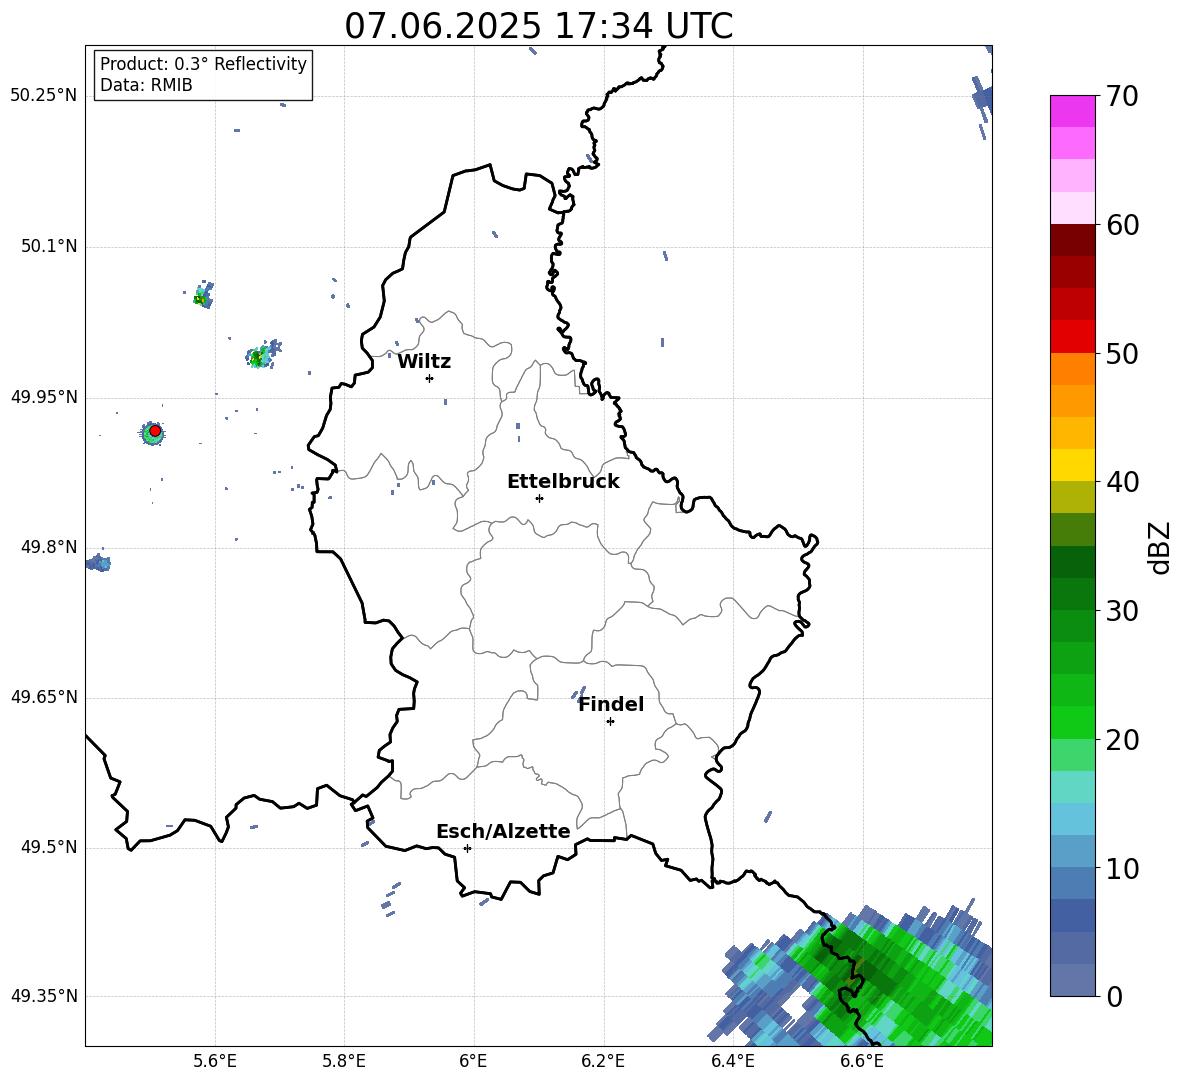Image resolution: width=1184 pixels, height=1081 pixels.
Task: Click the 5.8°E longitude label
Action: pos(344,1061)
